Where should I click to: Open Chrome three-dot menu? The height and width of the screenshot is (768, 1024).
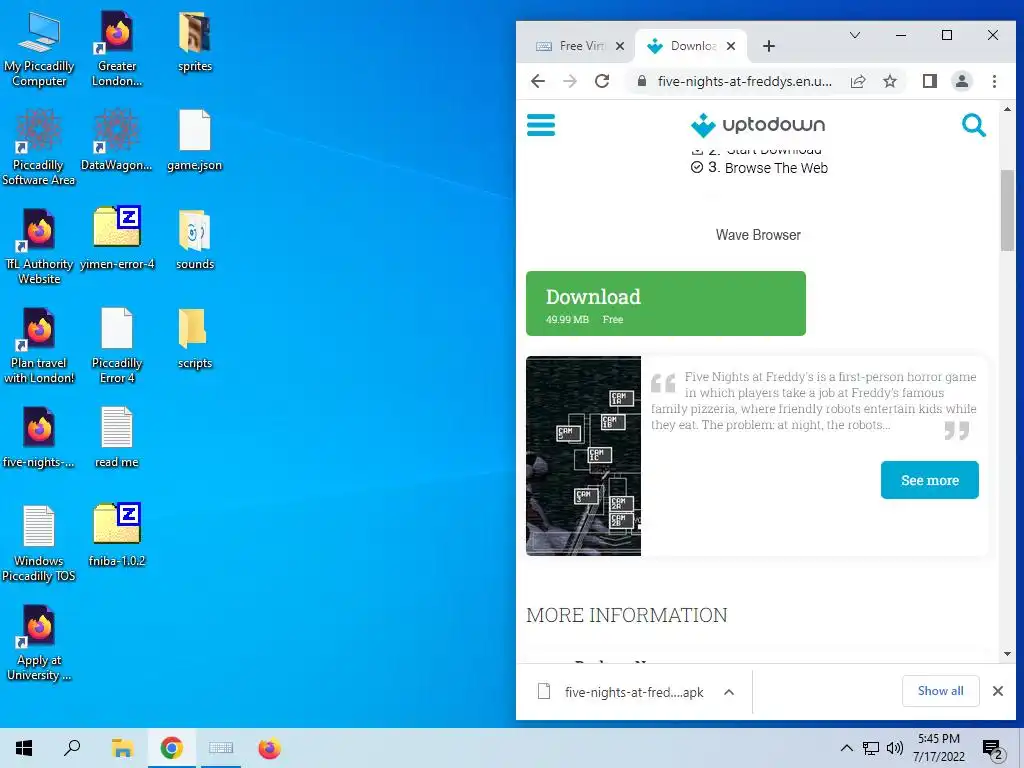[994, 81]
